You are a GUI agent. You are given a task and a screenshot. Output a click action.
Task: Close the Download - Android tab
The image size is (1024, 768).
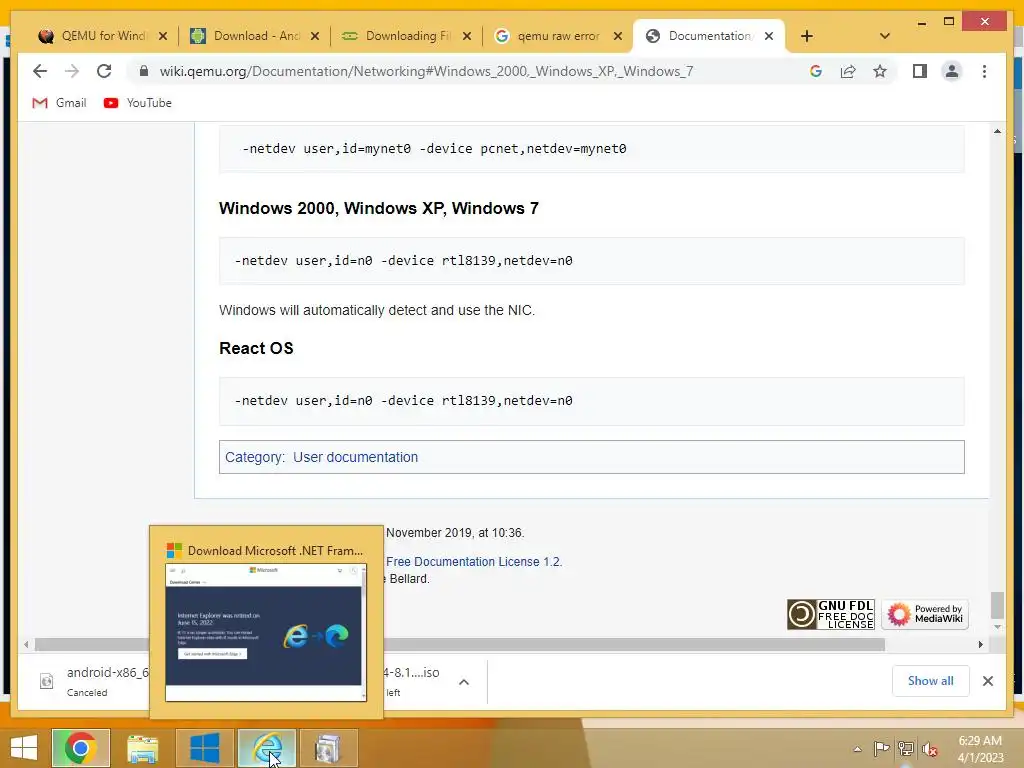coord(315,36)
